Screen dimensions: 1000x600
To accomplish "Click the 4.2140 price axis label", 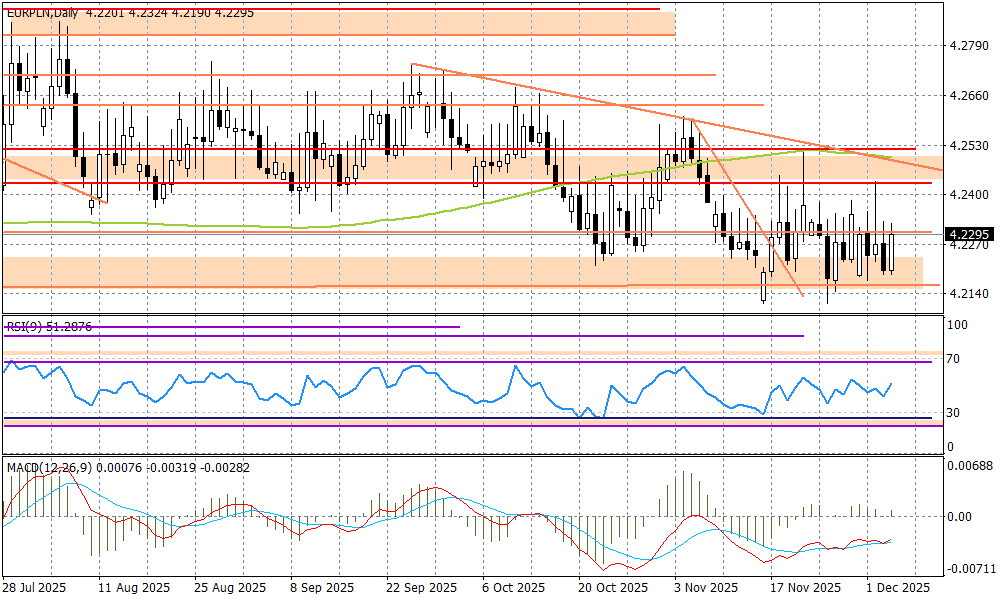I will [x=968, y=294].
